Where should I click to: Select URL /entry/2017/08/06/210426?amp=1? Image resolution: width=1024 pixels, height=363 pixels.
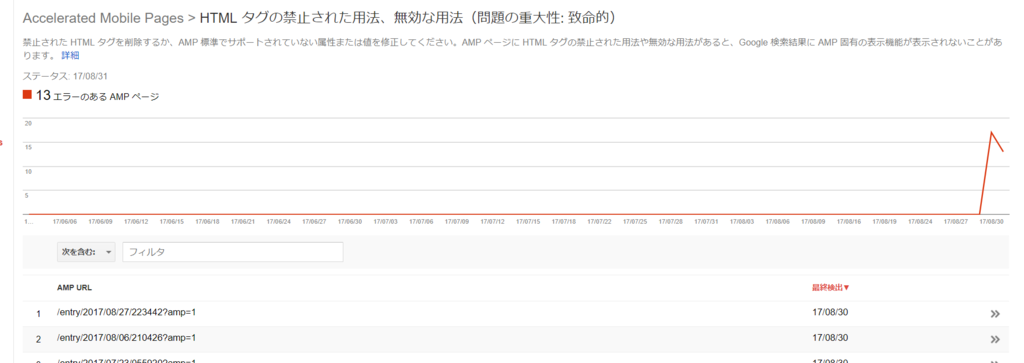click(x=127, y=338)
